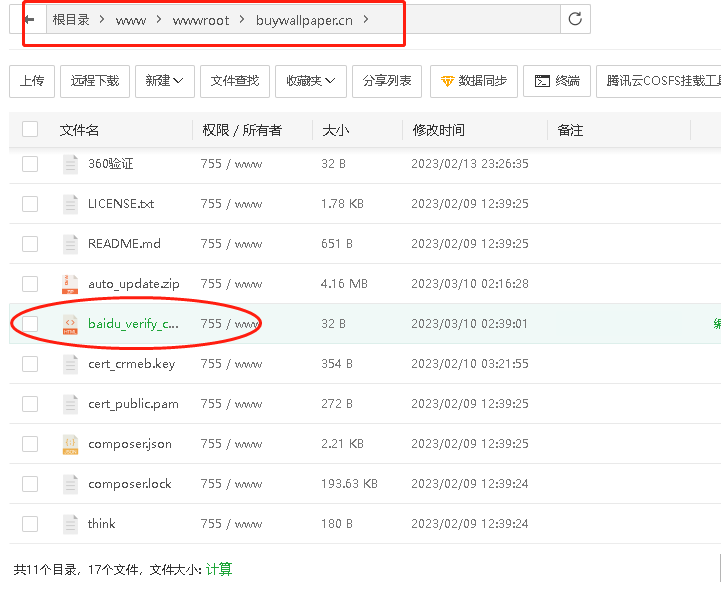Click the 数据同步 button
Image resolution: width=721 pixels, height=604 pixels.
pos(474,81)
